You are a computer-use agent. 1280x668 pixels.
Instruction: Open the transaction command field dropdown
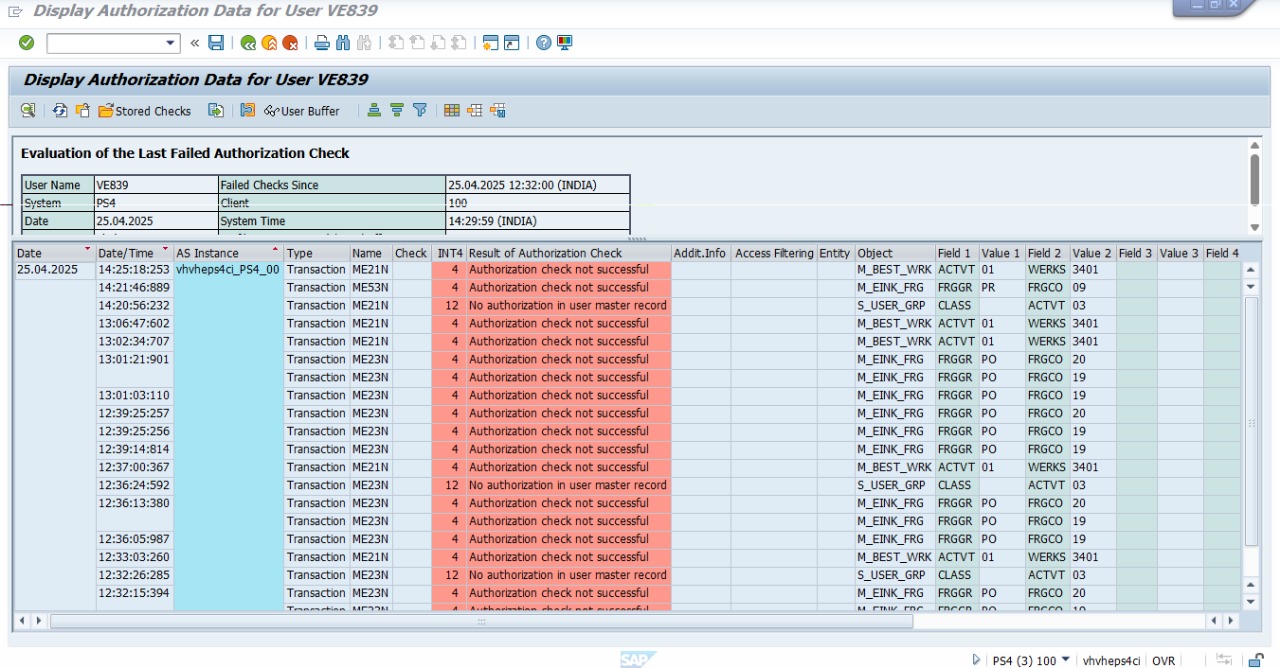170,43
